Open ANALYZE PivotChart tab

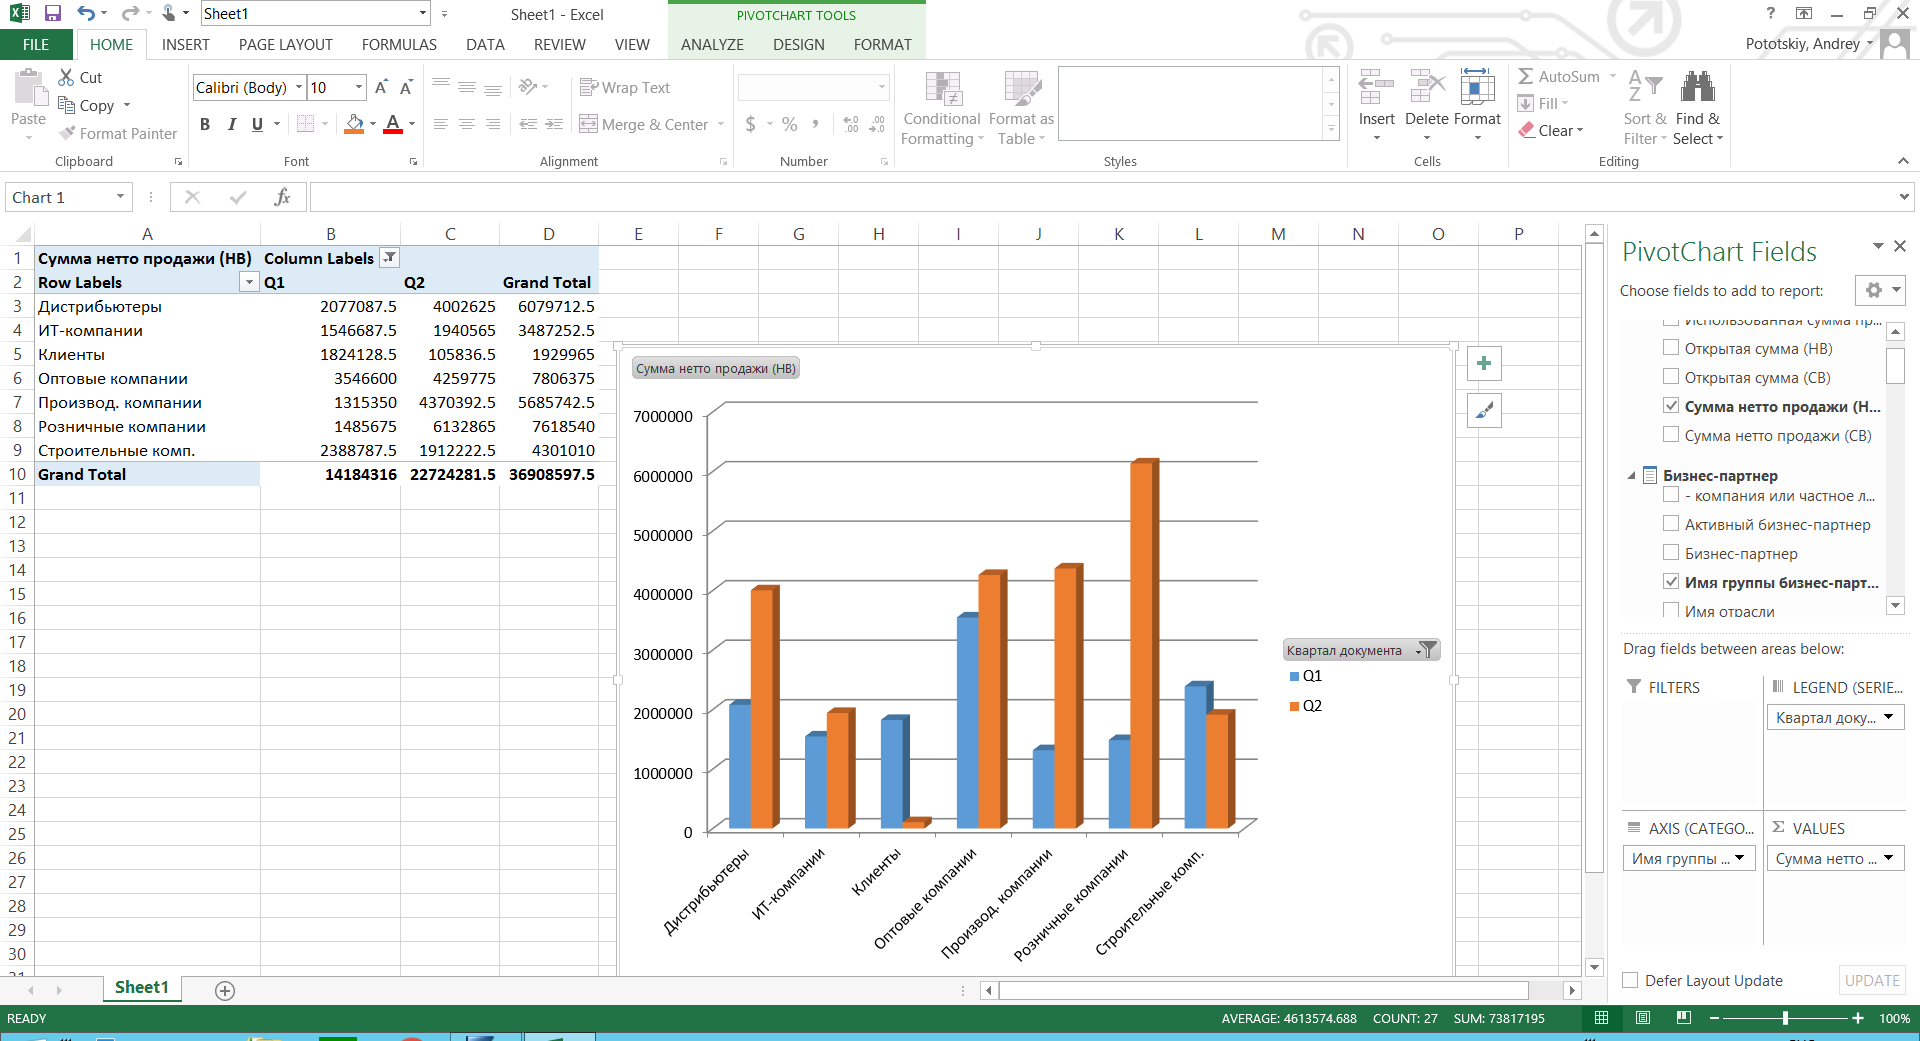click(x=712, y=45)
